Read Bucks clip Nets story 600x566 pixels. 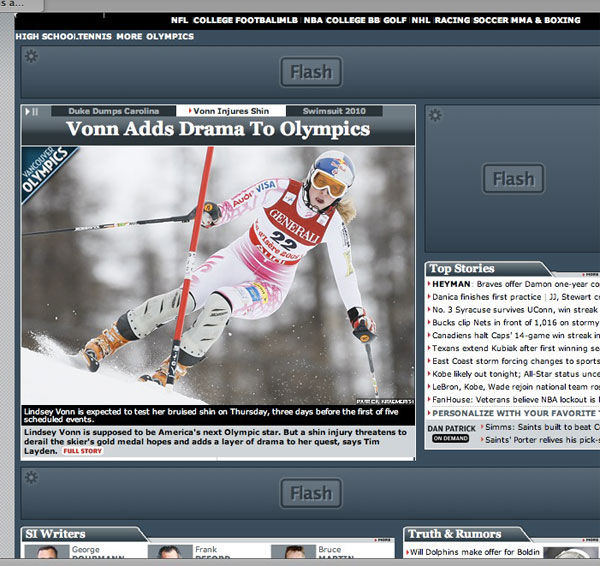[x=514, y=323]
